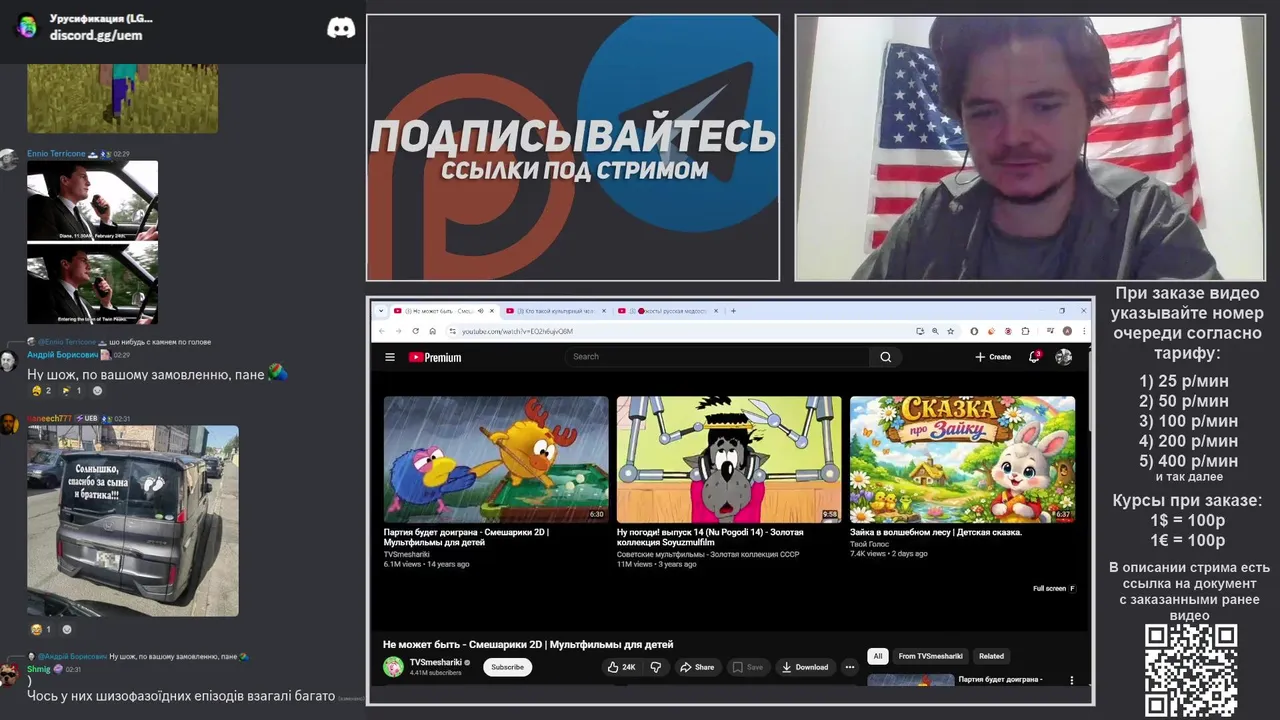Open the Смешарики billiards video thumbnail
The image size is (1280, 720).
tap(496, 459)
